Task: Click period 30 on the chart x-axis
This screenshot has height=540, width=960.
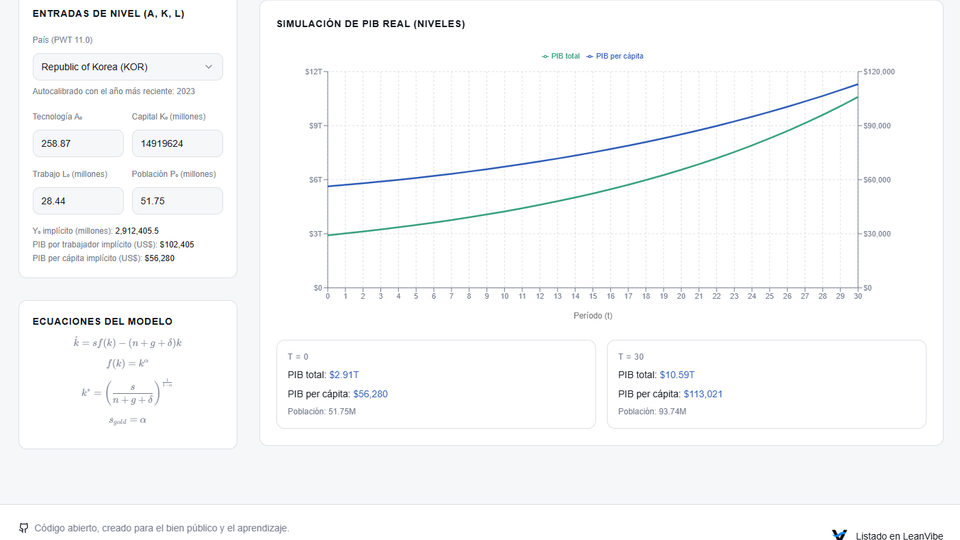Action: click(x=858, y=296)
